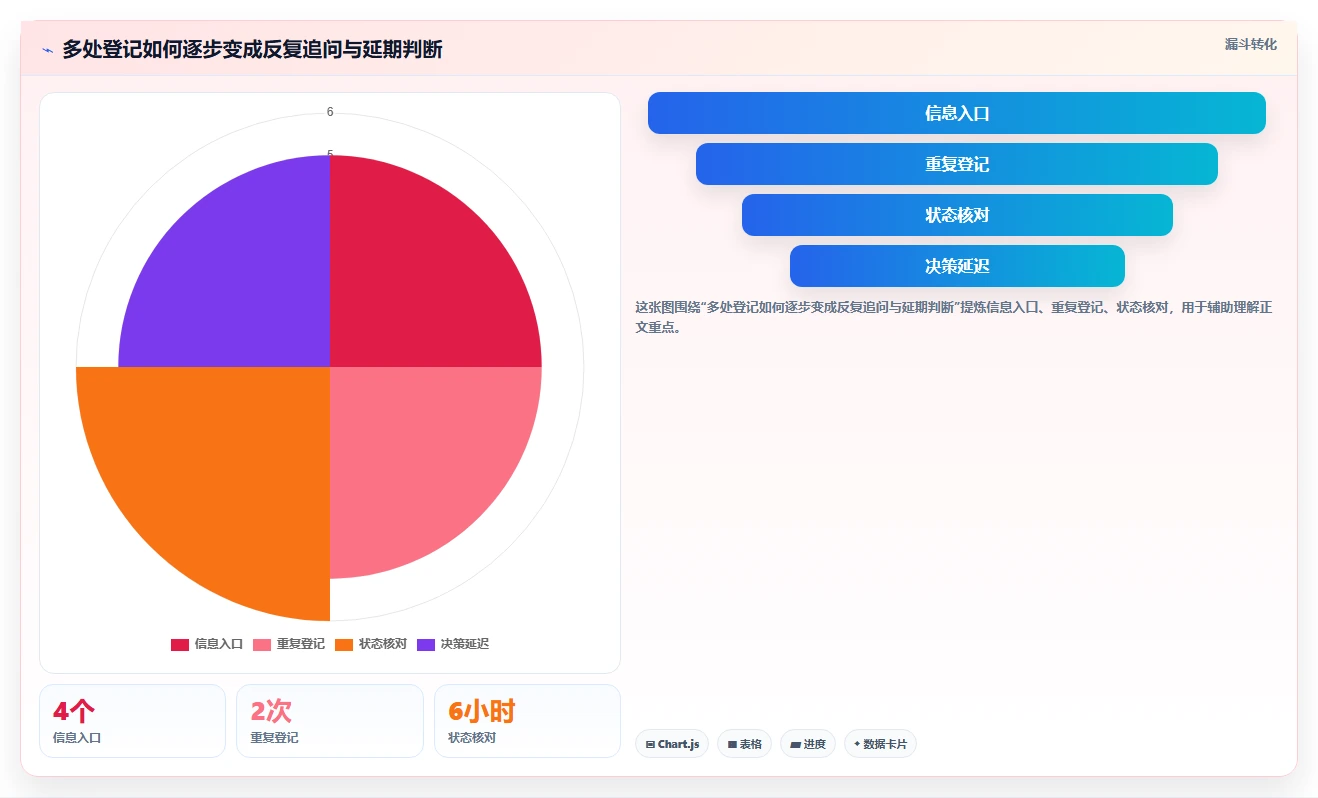The width and height of the screenshot is (1318, 798).
Task: Click the lightning icon beside the title
Action: 47,50
